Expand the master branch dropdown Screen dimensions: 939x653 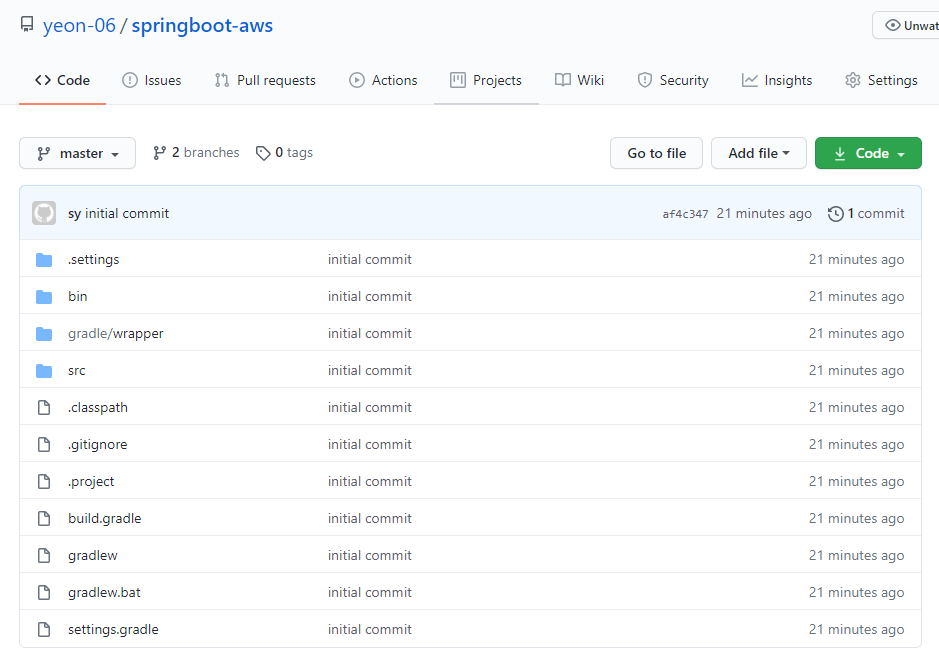[x=77, y=153]
